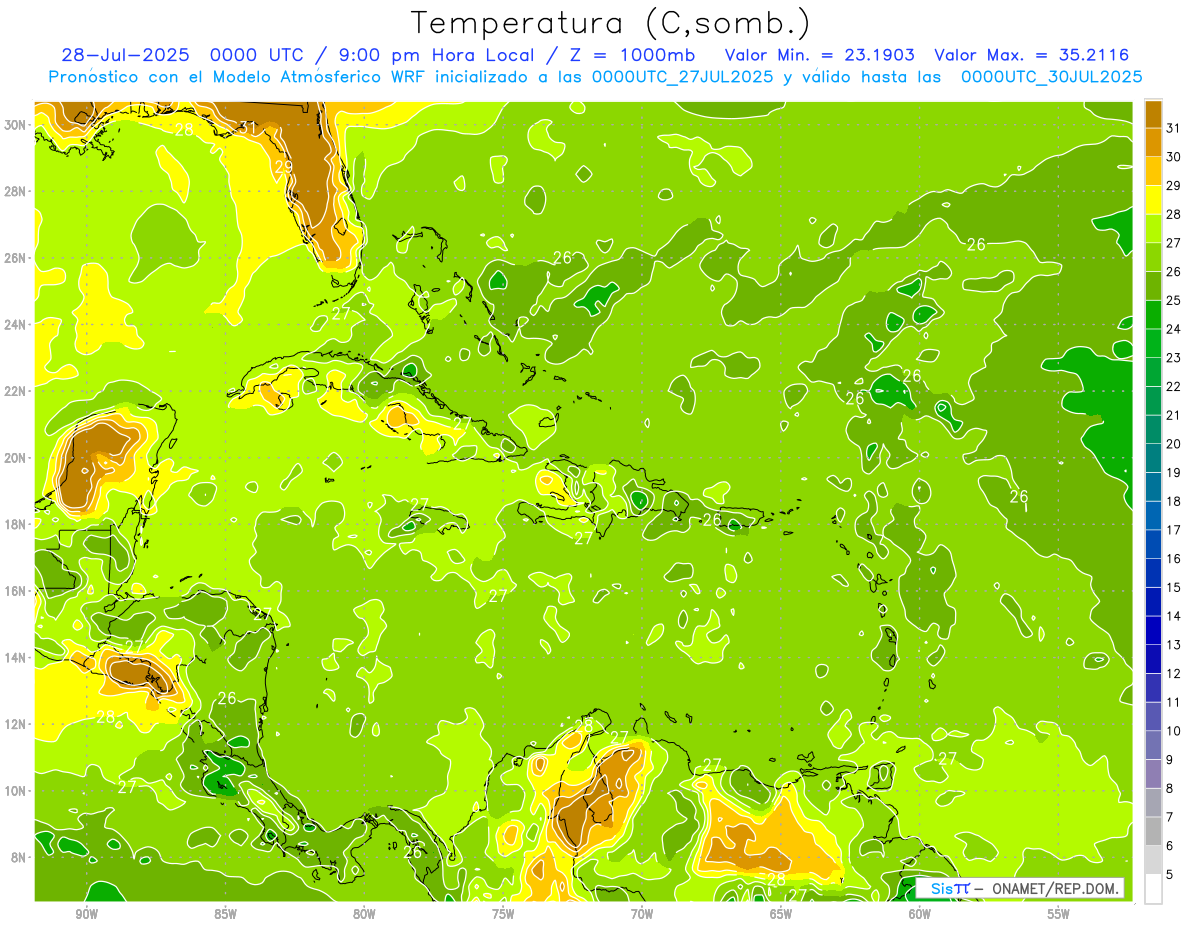Click legend scale value 13

tap(1174, 645)
